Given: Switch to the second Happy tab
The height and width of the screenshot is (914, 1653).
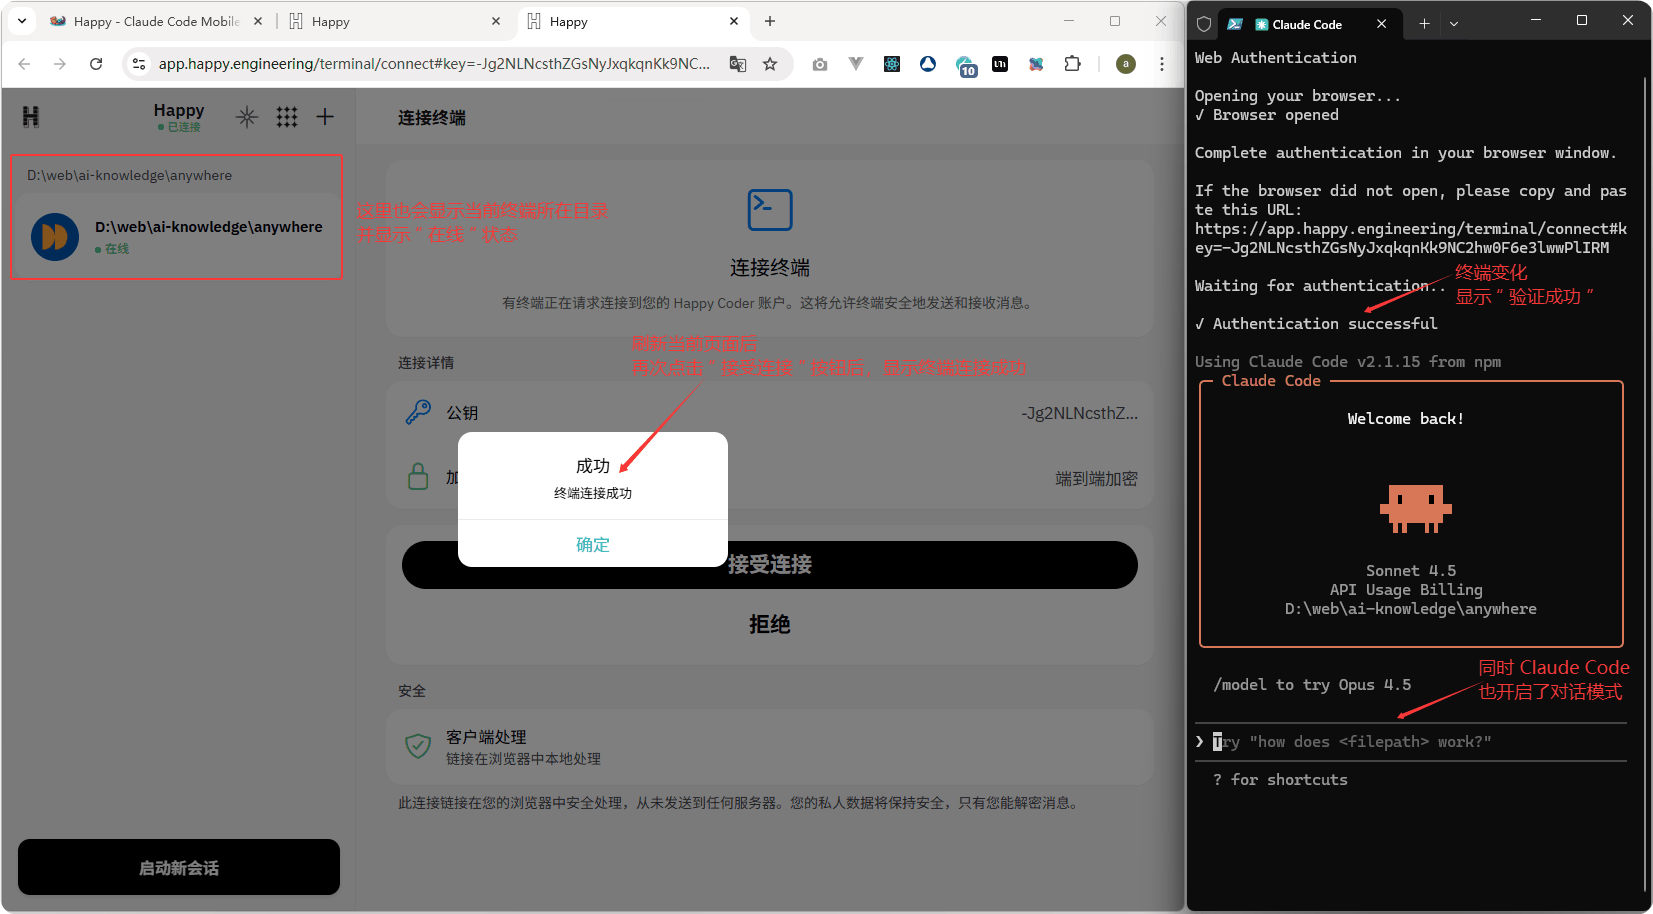Looking at the screenshot, I should click(x=394, y=21).
